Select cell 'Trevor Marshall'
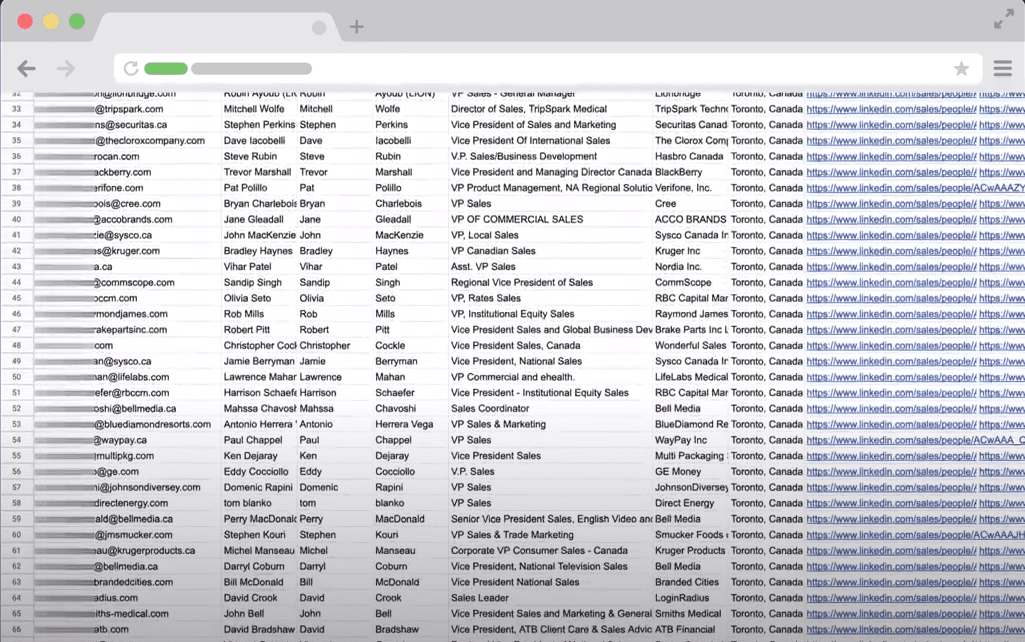Screen dimensions: 1025x642 (x=259, y=172)
